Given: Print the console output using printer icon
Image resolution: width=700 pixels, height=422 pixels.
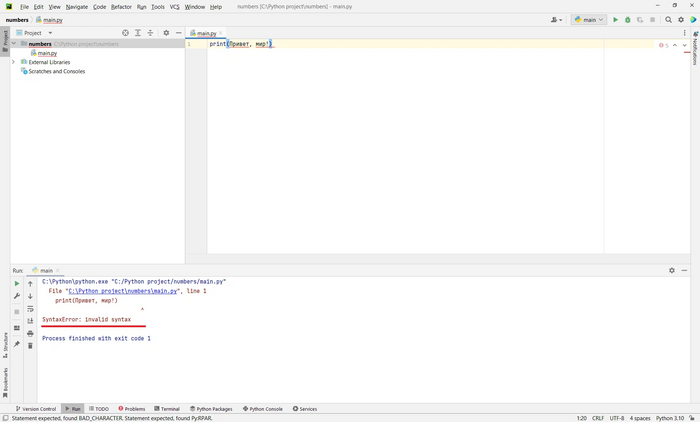Looking at the screenshot, I should (30, 333).
